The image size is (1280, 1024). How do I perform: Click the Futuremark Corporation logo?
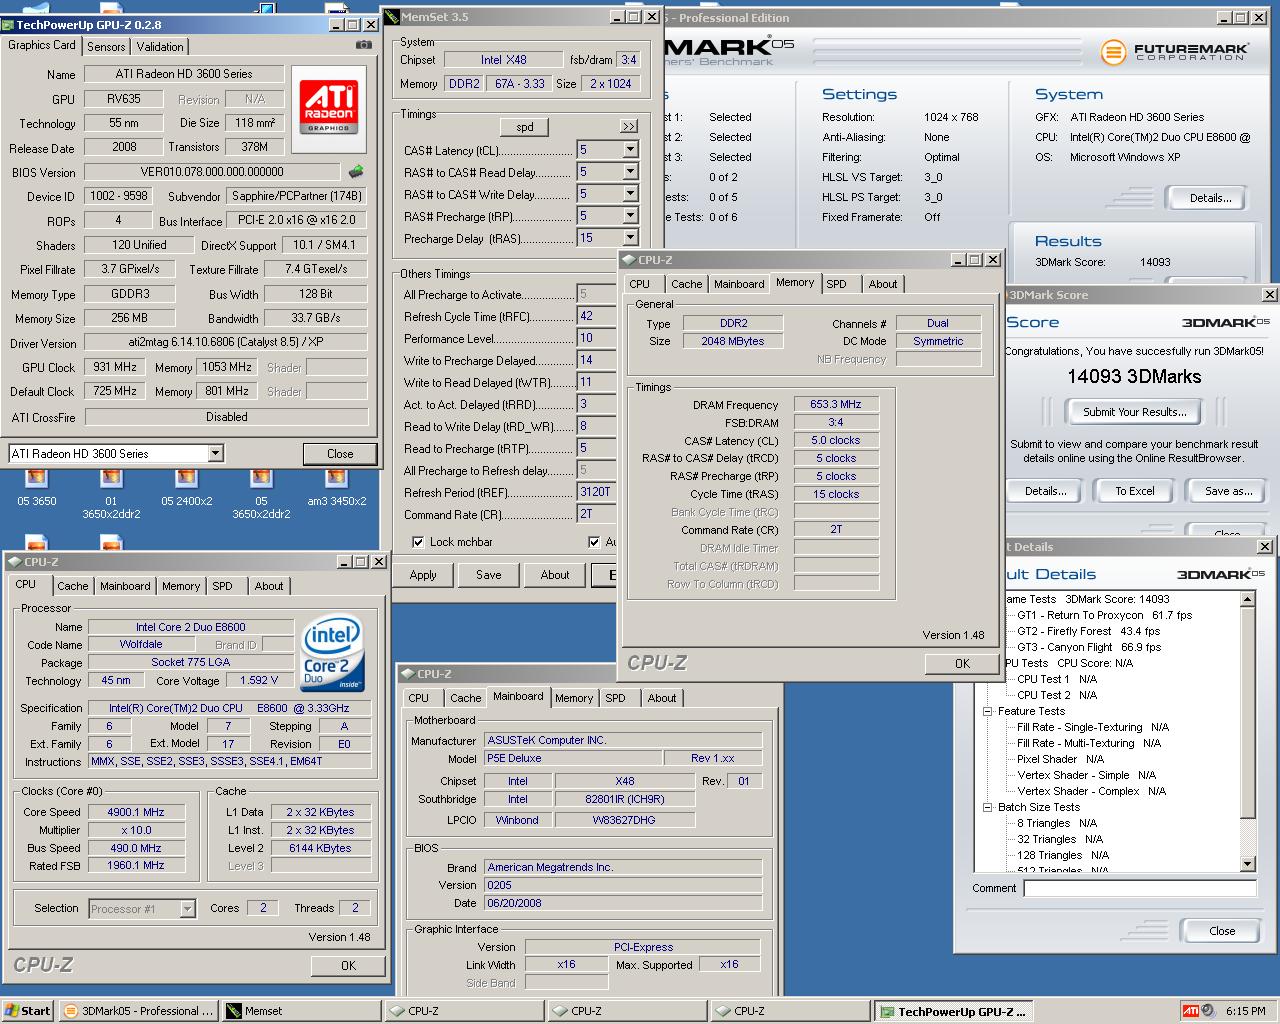1174,52
